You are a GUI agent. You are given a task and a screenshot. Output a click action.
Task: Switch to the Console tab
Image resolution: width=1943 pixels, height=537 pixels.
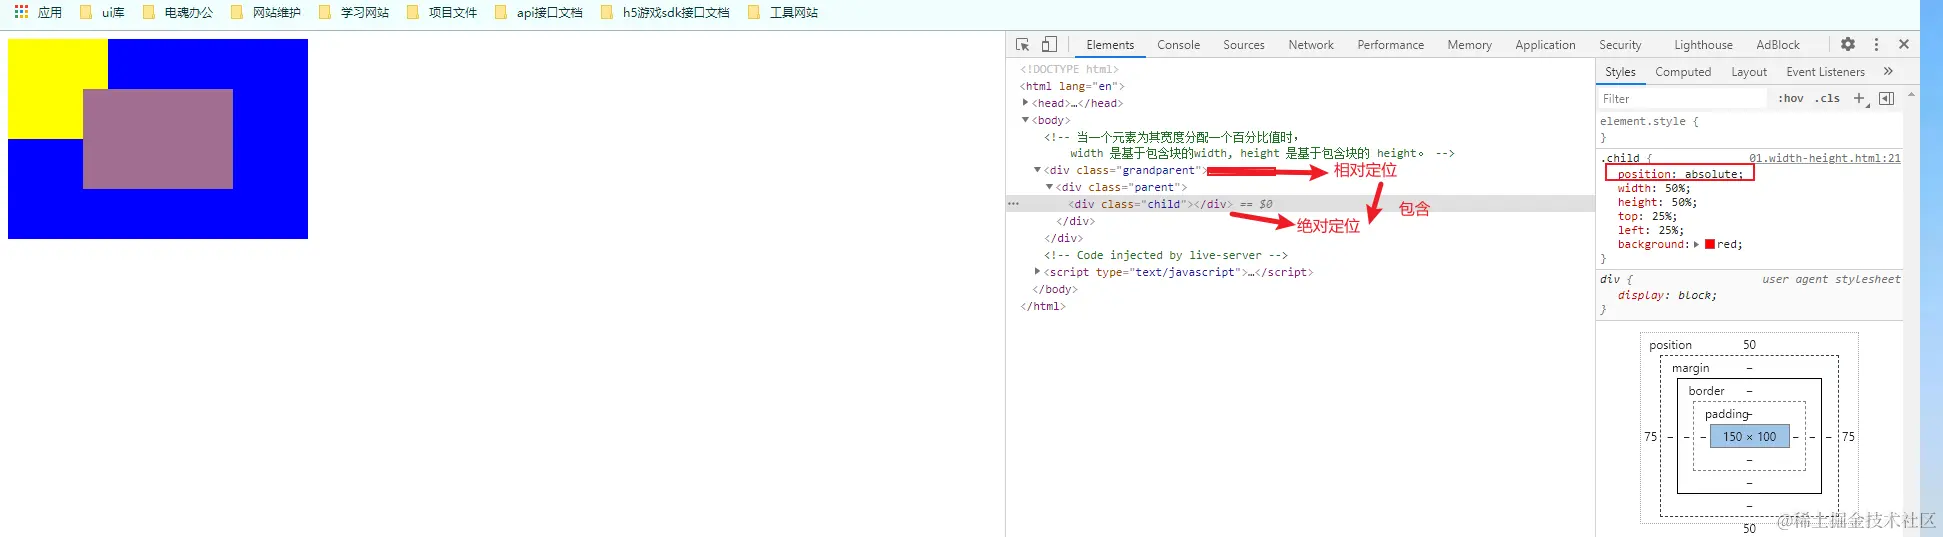pyautogui.click(x=1178, y=45)
